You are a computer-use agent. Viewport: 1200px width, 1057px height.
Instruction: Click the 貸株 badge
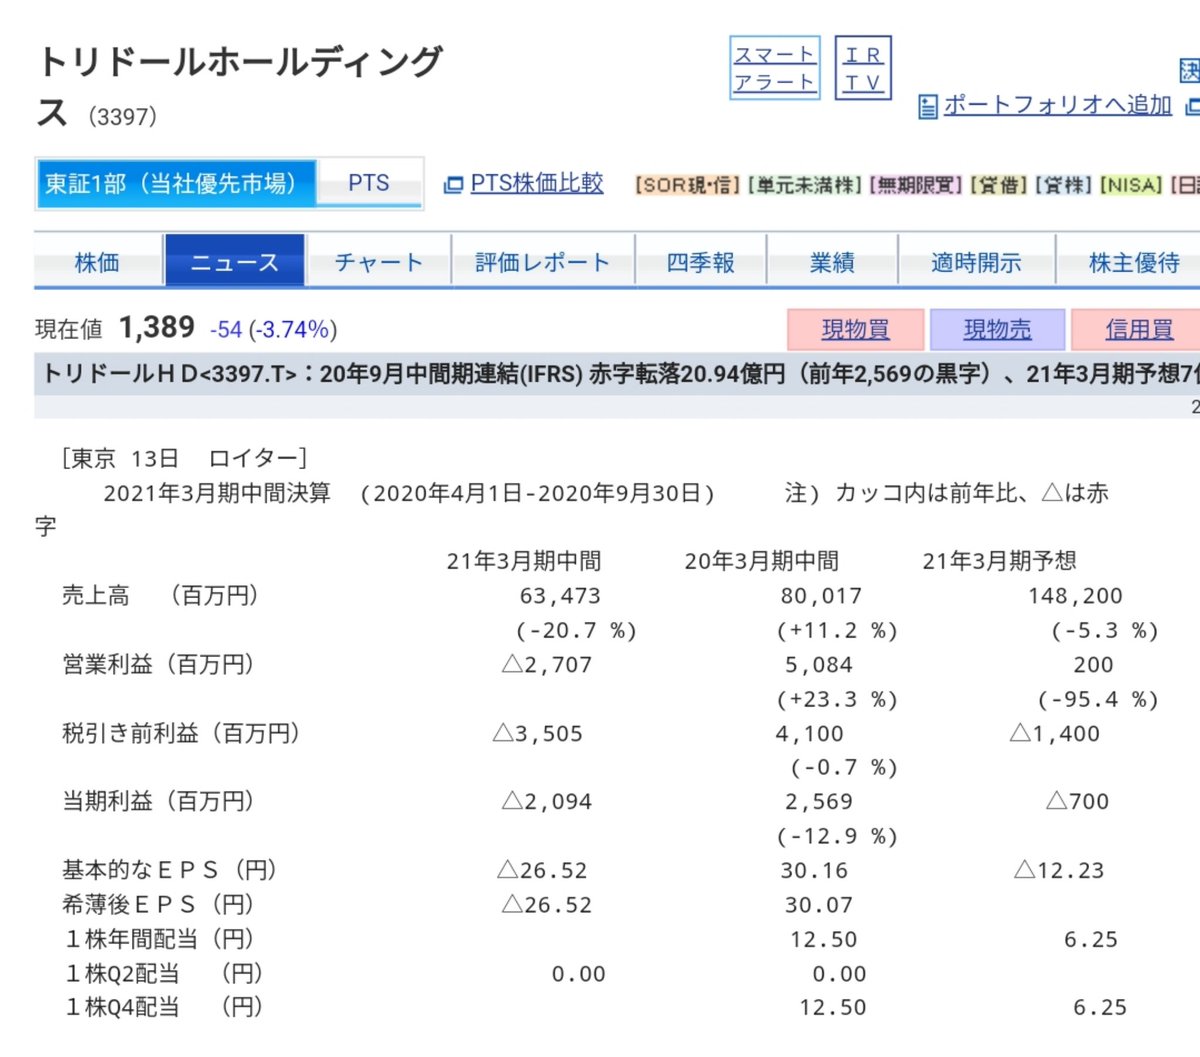click(1063, 185)
